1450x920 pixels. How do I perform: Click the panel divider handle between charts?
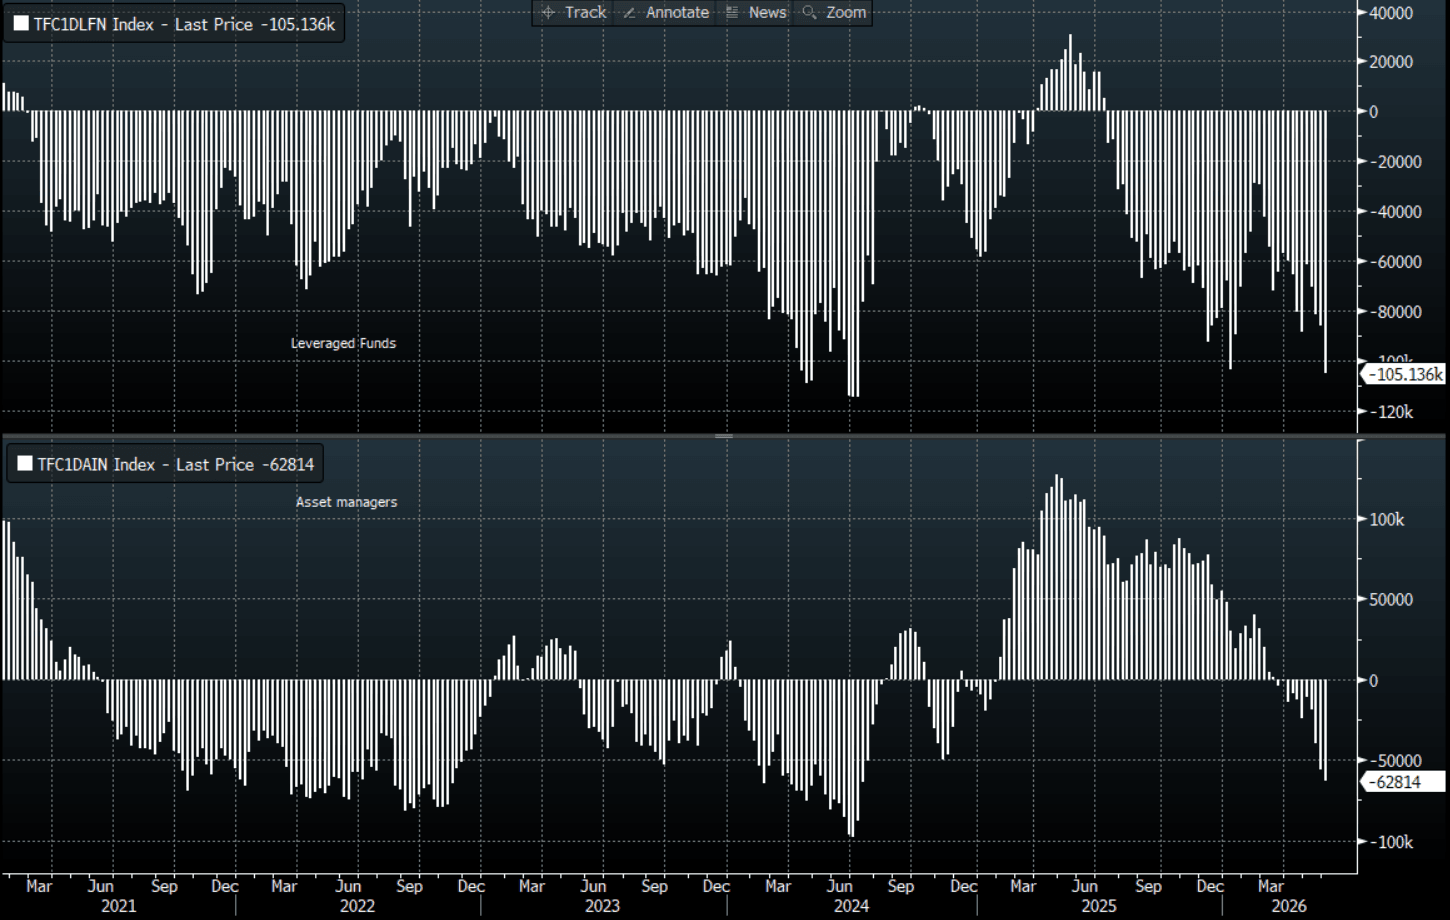pos(724,436)
